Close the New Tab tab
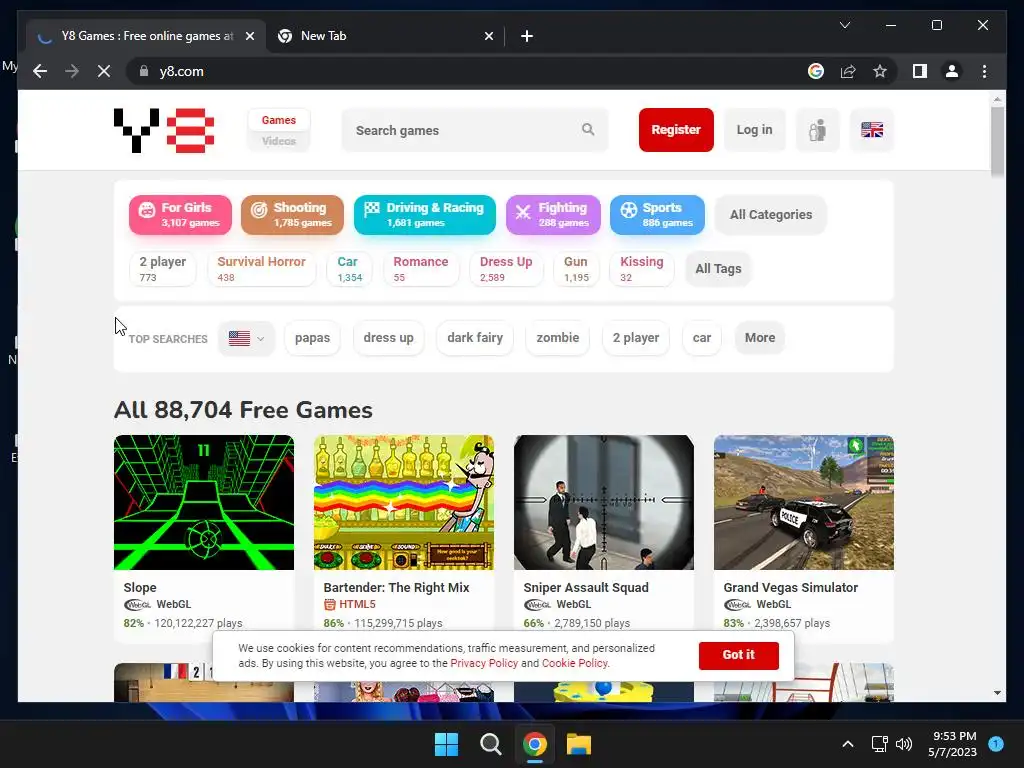 tap(488, 36)
